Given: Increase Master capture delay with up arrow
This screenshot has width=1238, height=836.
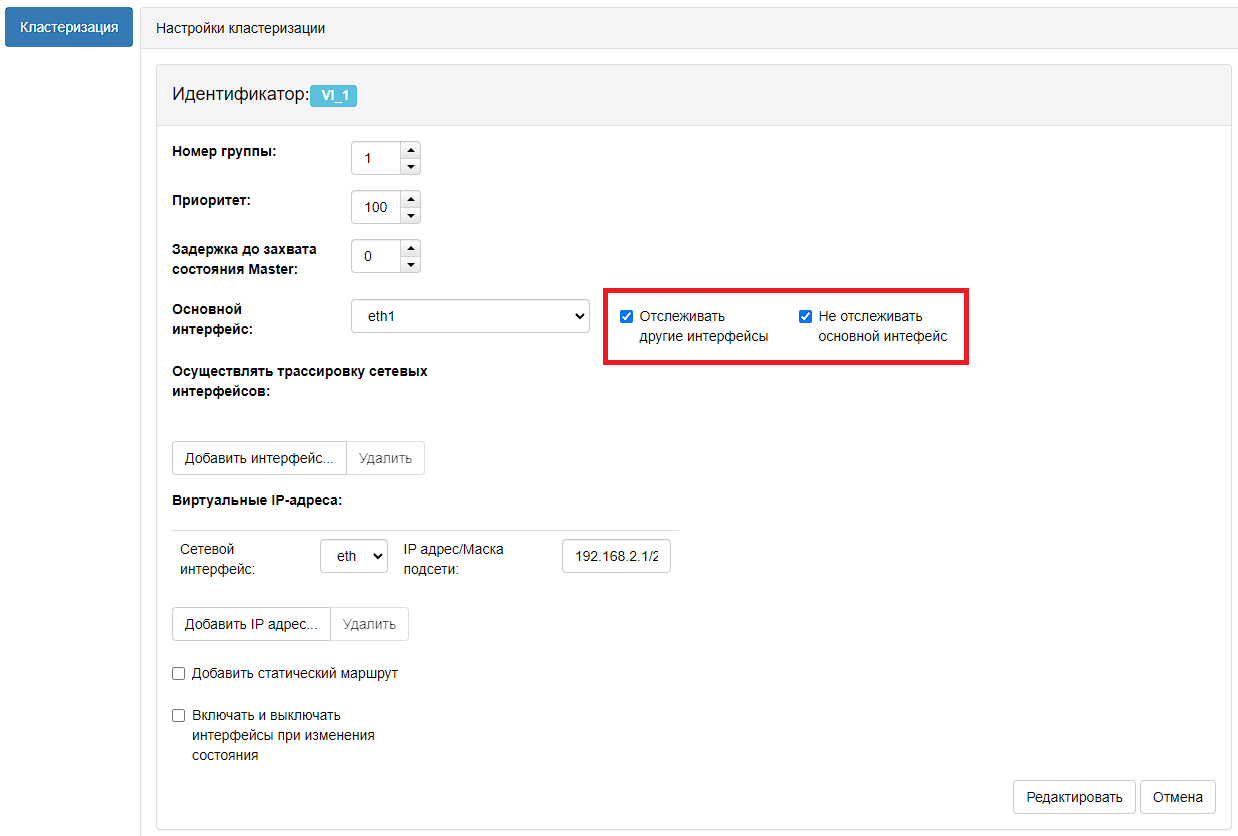Looking at the screenshot, I should pyautogui.click(x=410, y=248).
